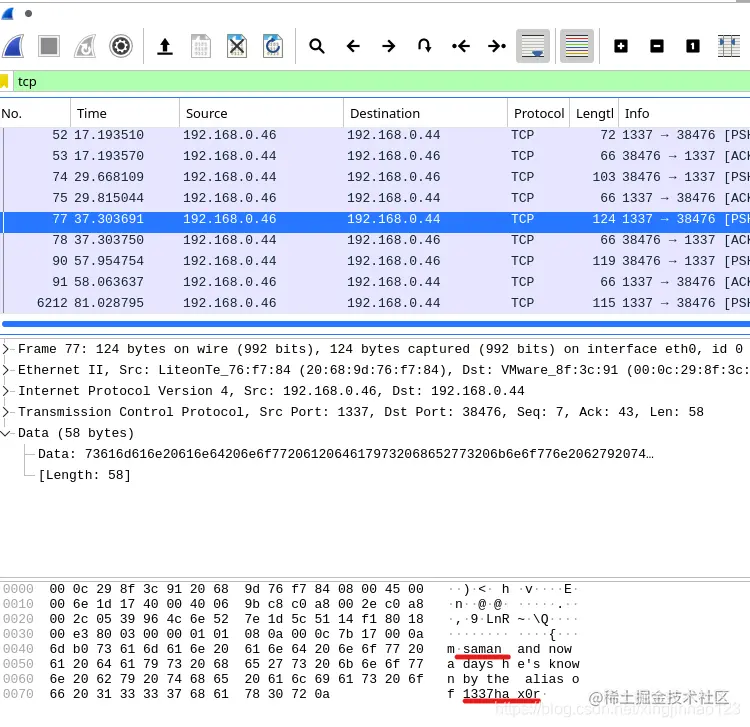750x727 pixels.
Task: Toggle packet list colorization
Action: pos(577,46)
